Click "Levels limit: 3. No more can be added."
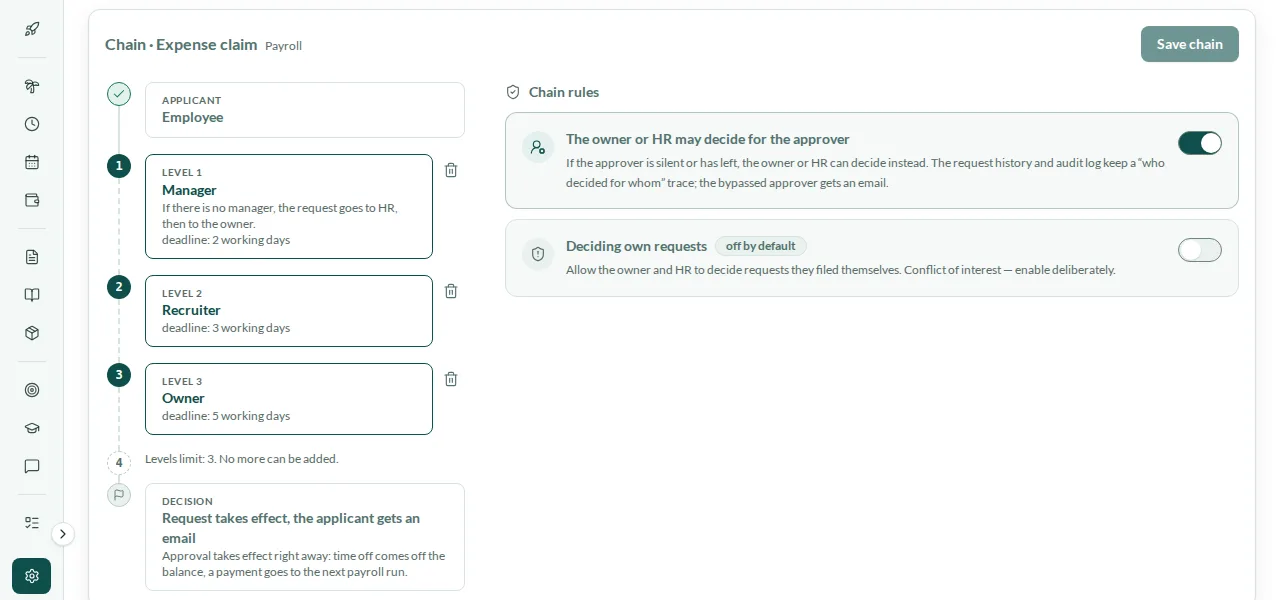The image size is (1280, 600). pos(242,459)
